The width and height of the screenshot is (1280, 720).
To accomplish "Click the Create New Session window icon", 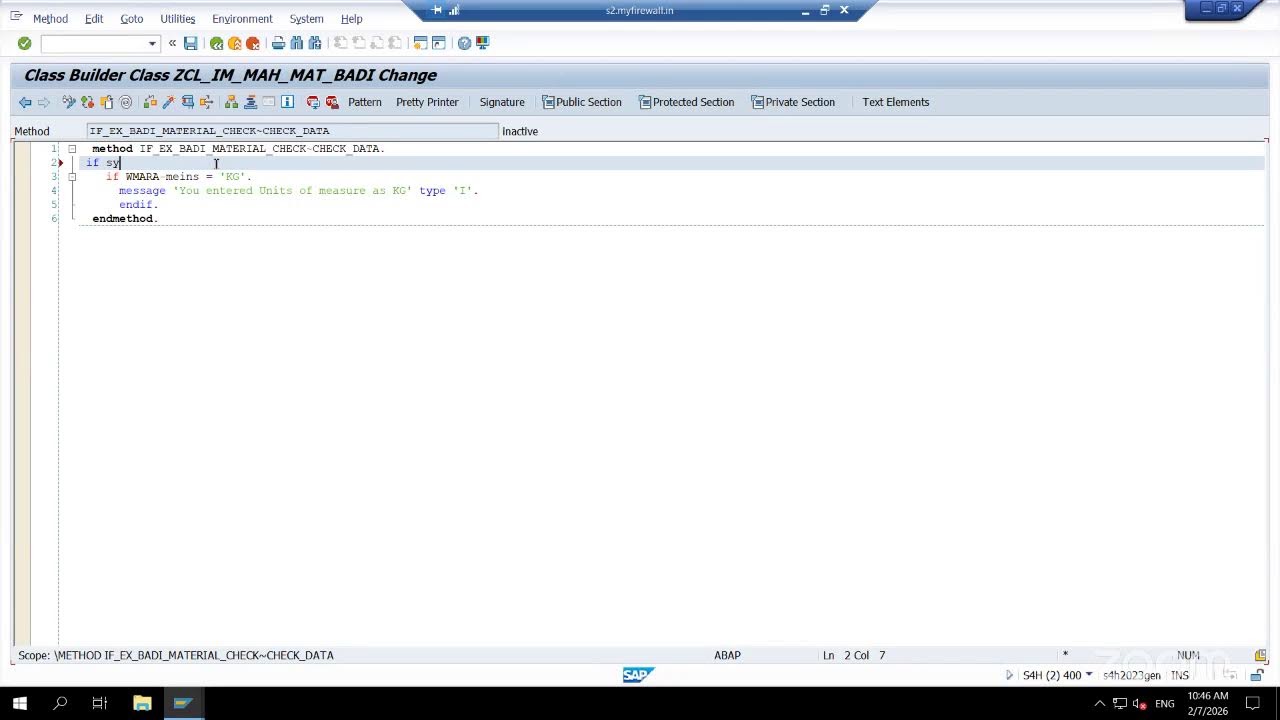I will [x=421, y=43].
